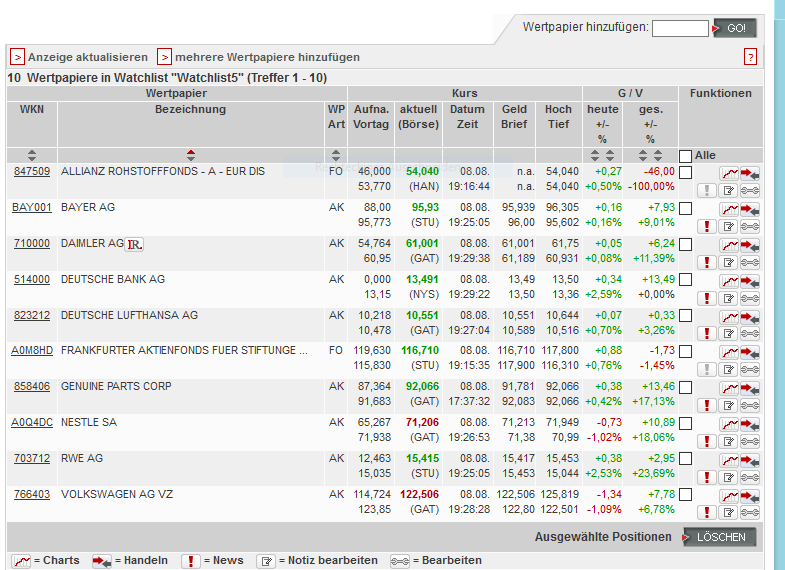
Task: Open chart for DEUTSCHE BANK AG
Action: tap(729, 281)
